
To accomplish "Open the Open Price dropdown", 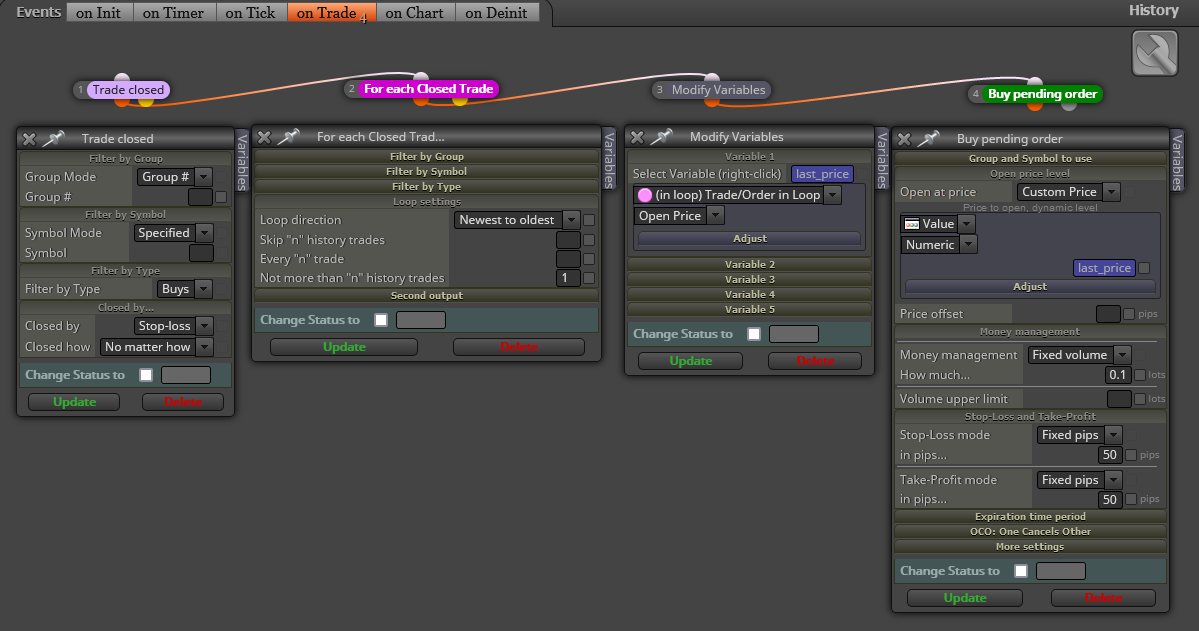I will click(678, 216).
